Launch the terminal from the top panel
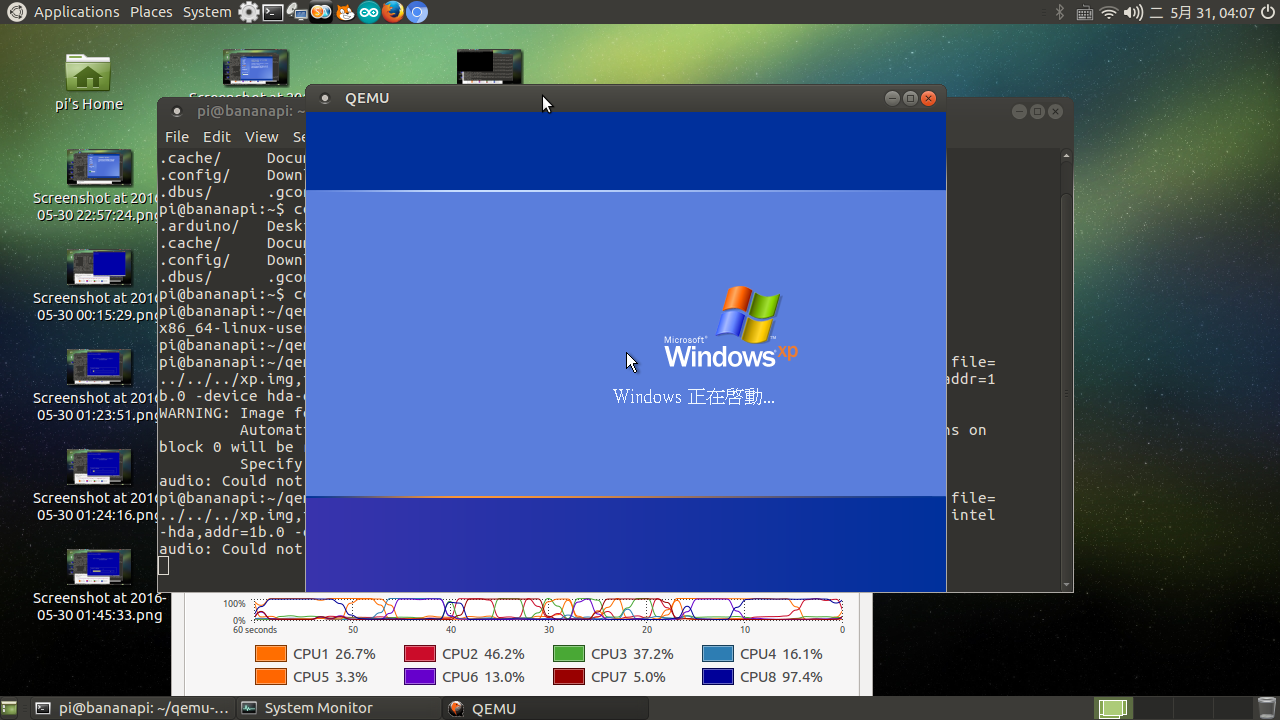This screenshot has height=720, width=1280. tap(272, 12)
